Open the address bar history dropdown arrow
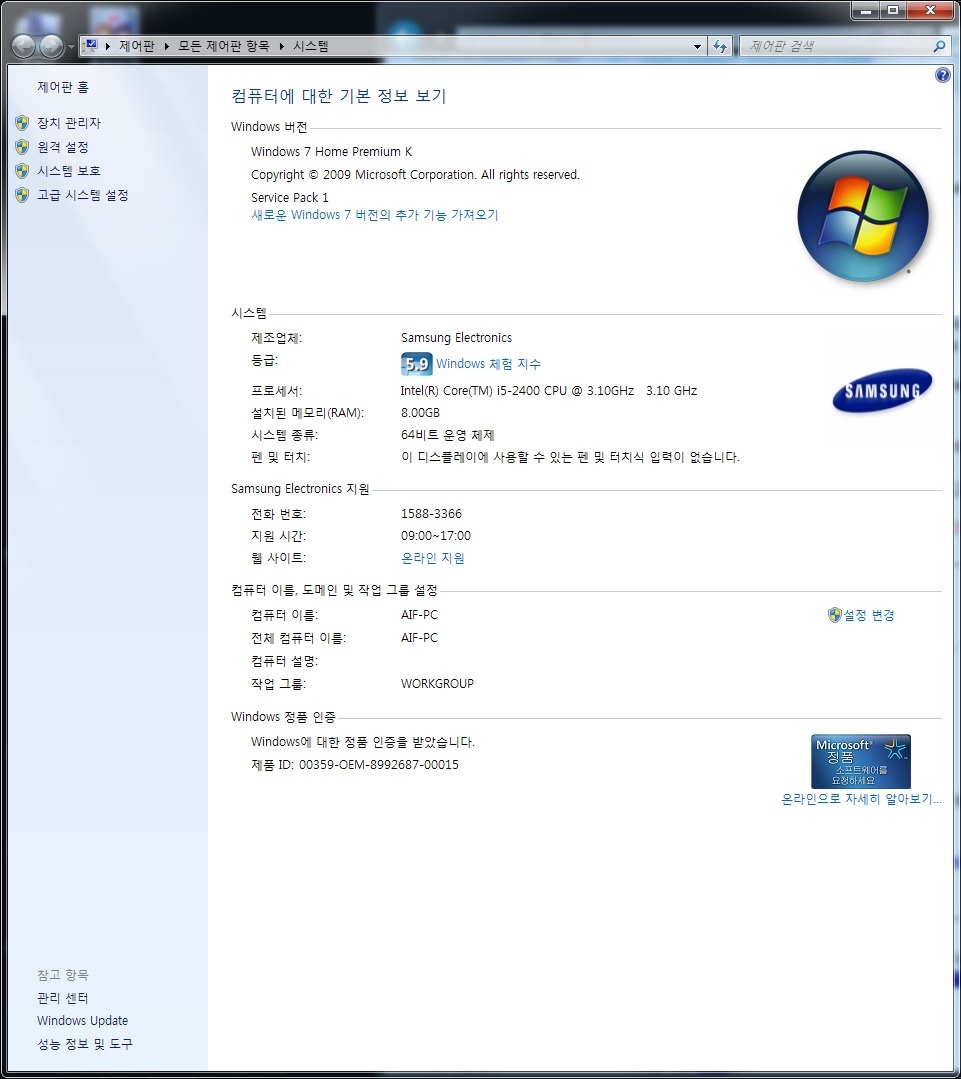This screenshot has height=1079, width=961. (x=698, y=47)
